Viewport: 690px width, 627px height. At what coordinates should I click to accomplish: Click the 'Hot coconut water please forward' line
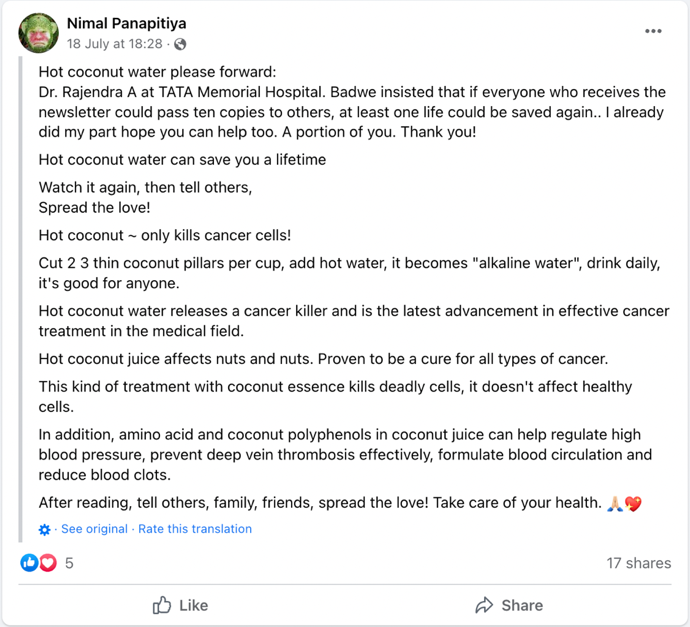point(157,72)
